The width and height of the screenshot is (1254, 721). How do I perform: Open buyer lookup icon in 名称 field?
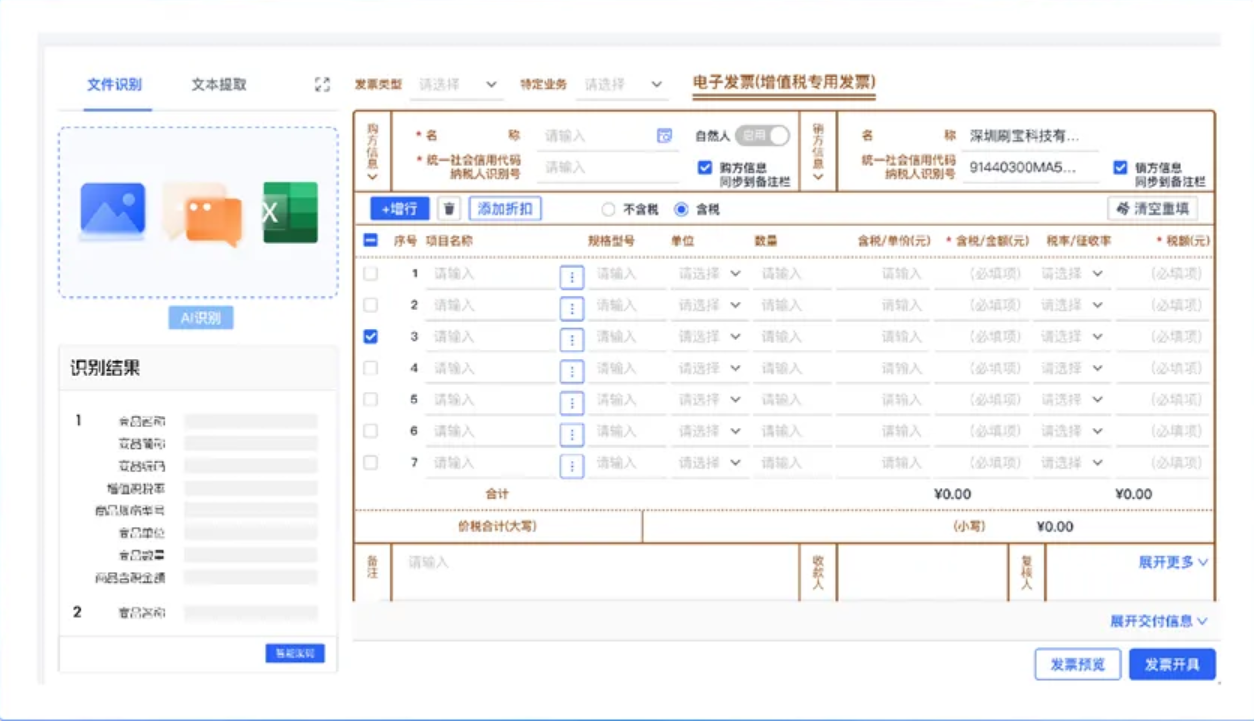664,136
